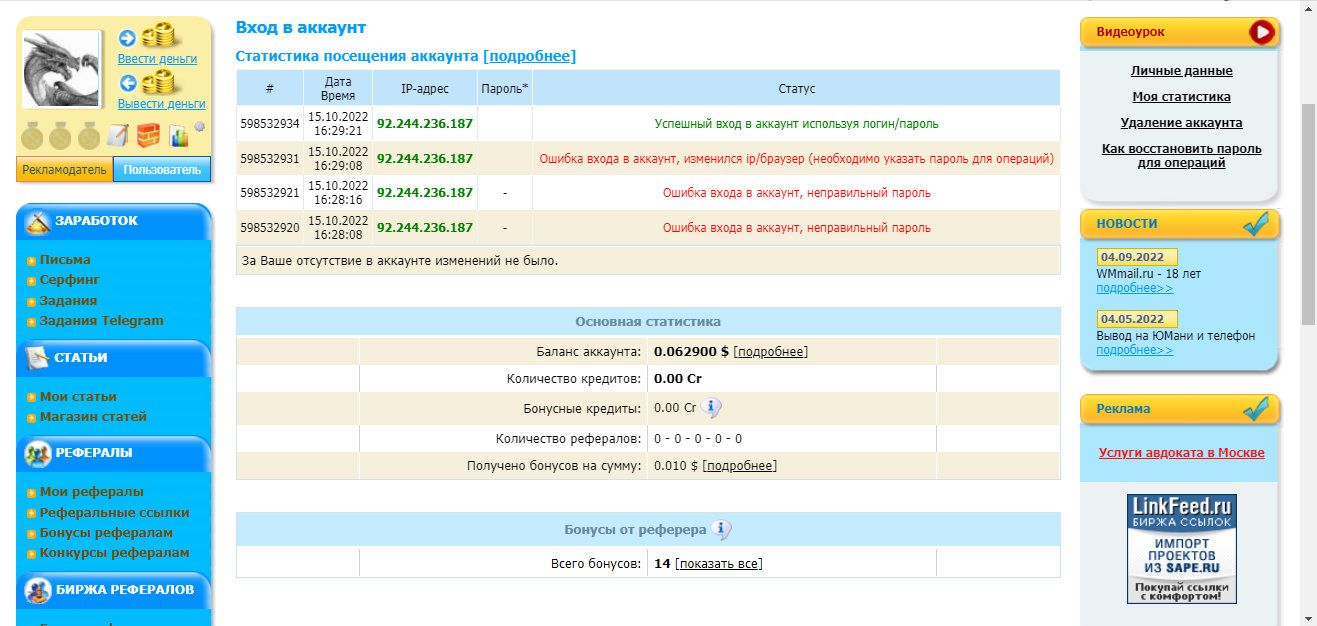This screenshot has width=1317, height=626.
Task: Switch to the Рекламодатель tab
Action: tap(65, 170)
